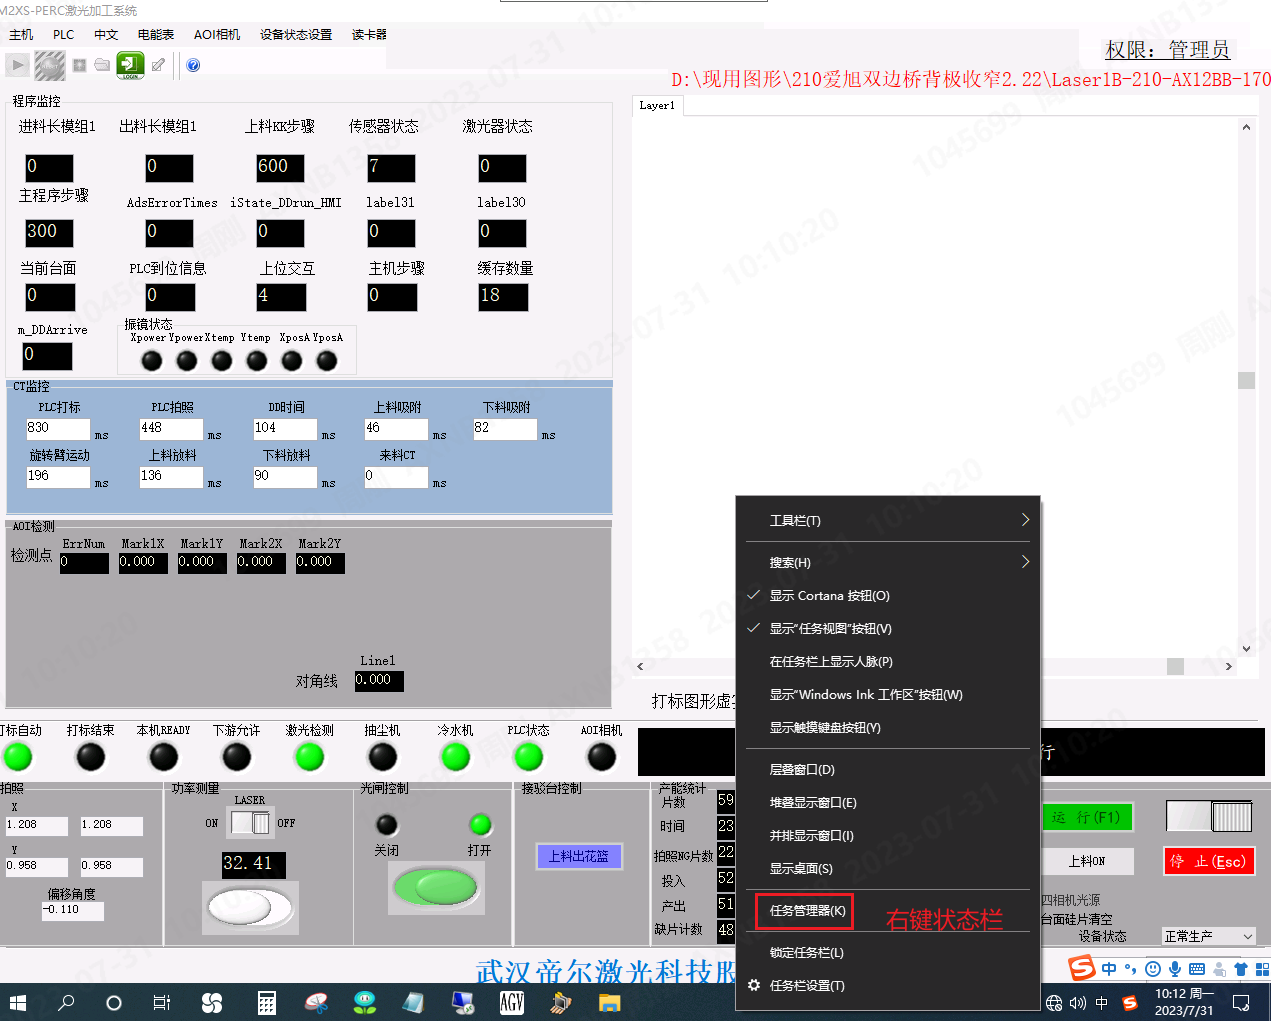Click the layer view scroll-up arrow
The image size is (1271, 1021).
point(1246,128)
